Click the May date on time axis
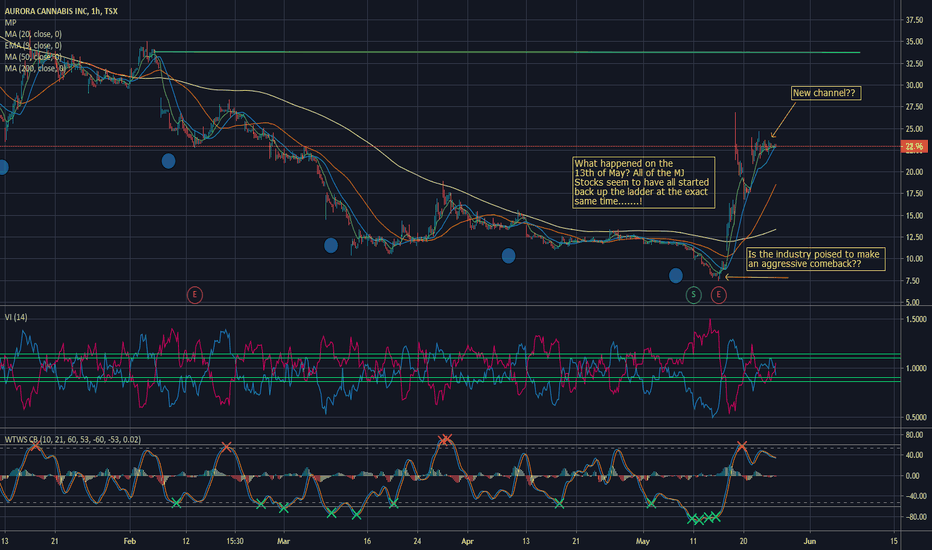This screenshot has width=932, height=550. point(643,541)
